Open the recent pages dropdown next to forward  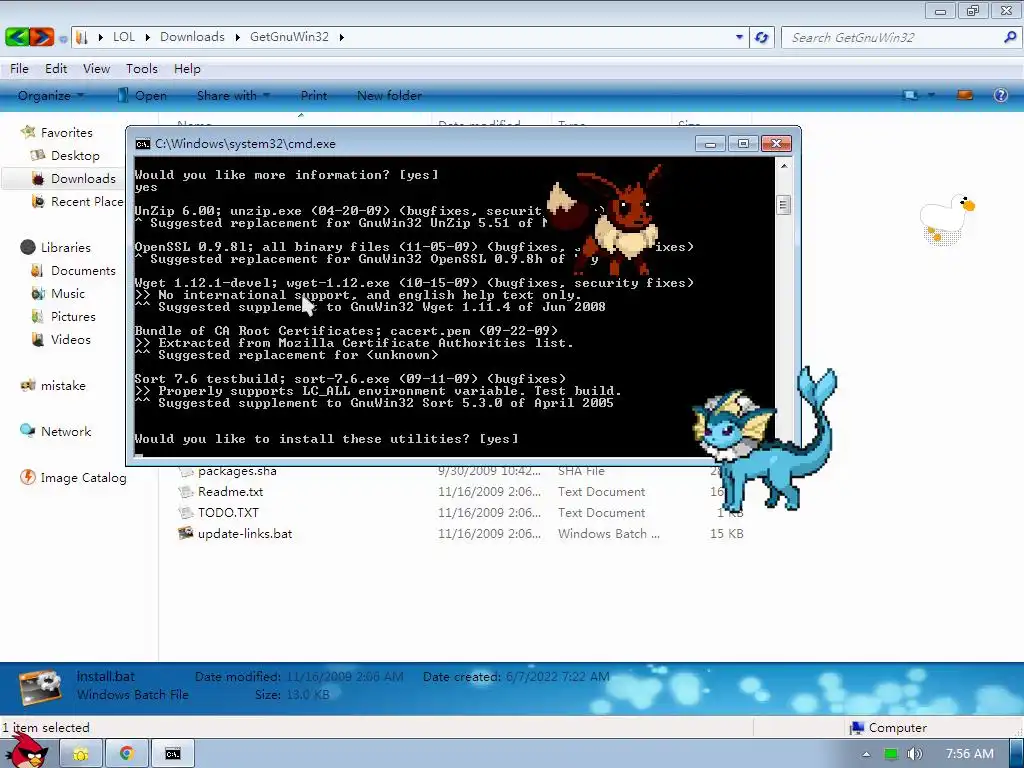tap(63, 39)
